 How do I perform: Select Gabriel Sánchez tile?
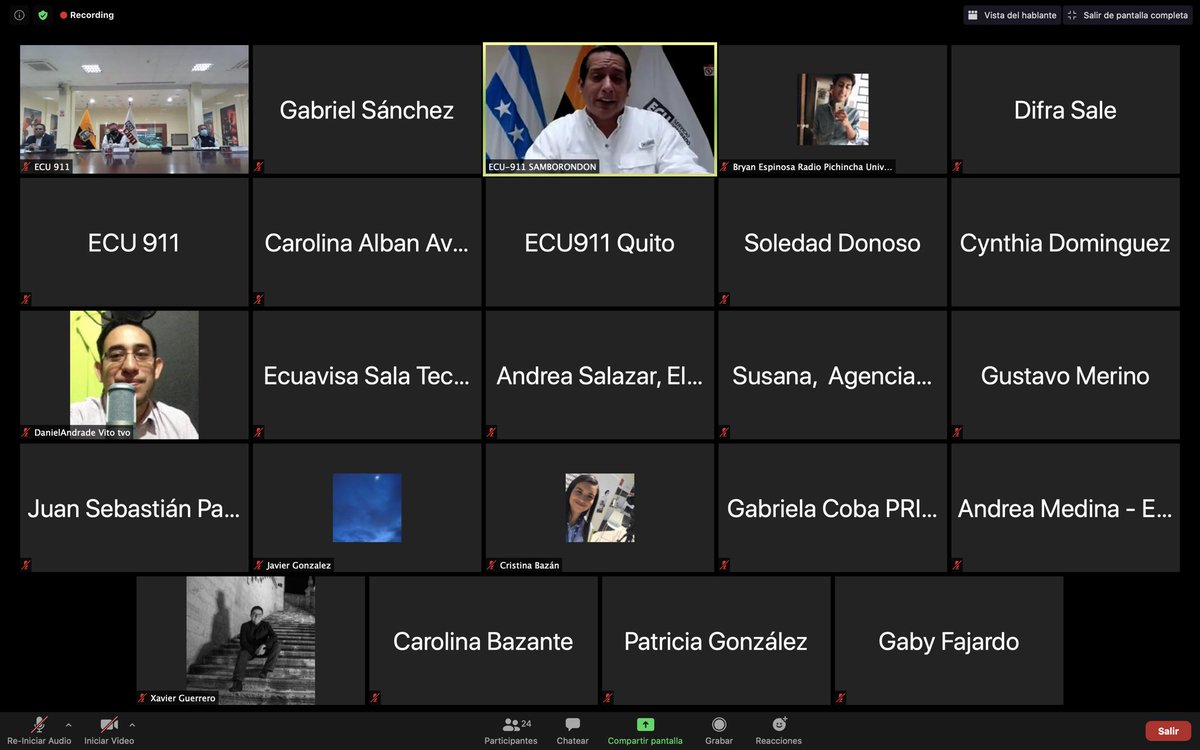point(367,110)
